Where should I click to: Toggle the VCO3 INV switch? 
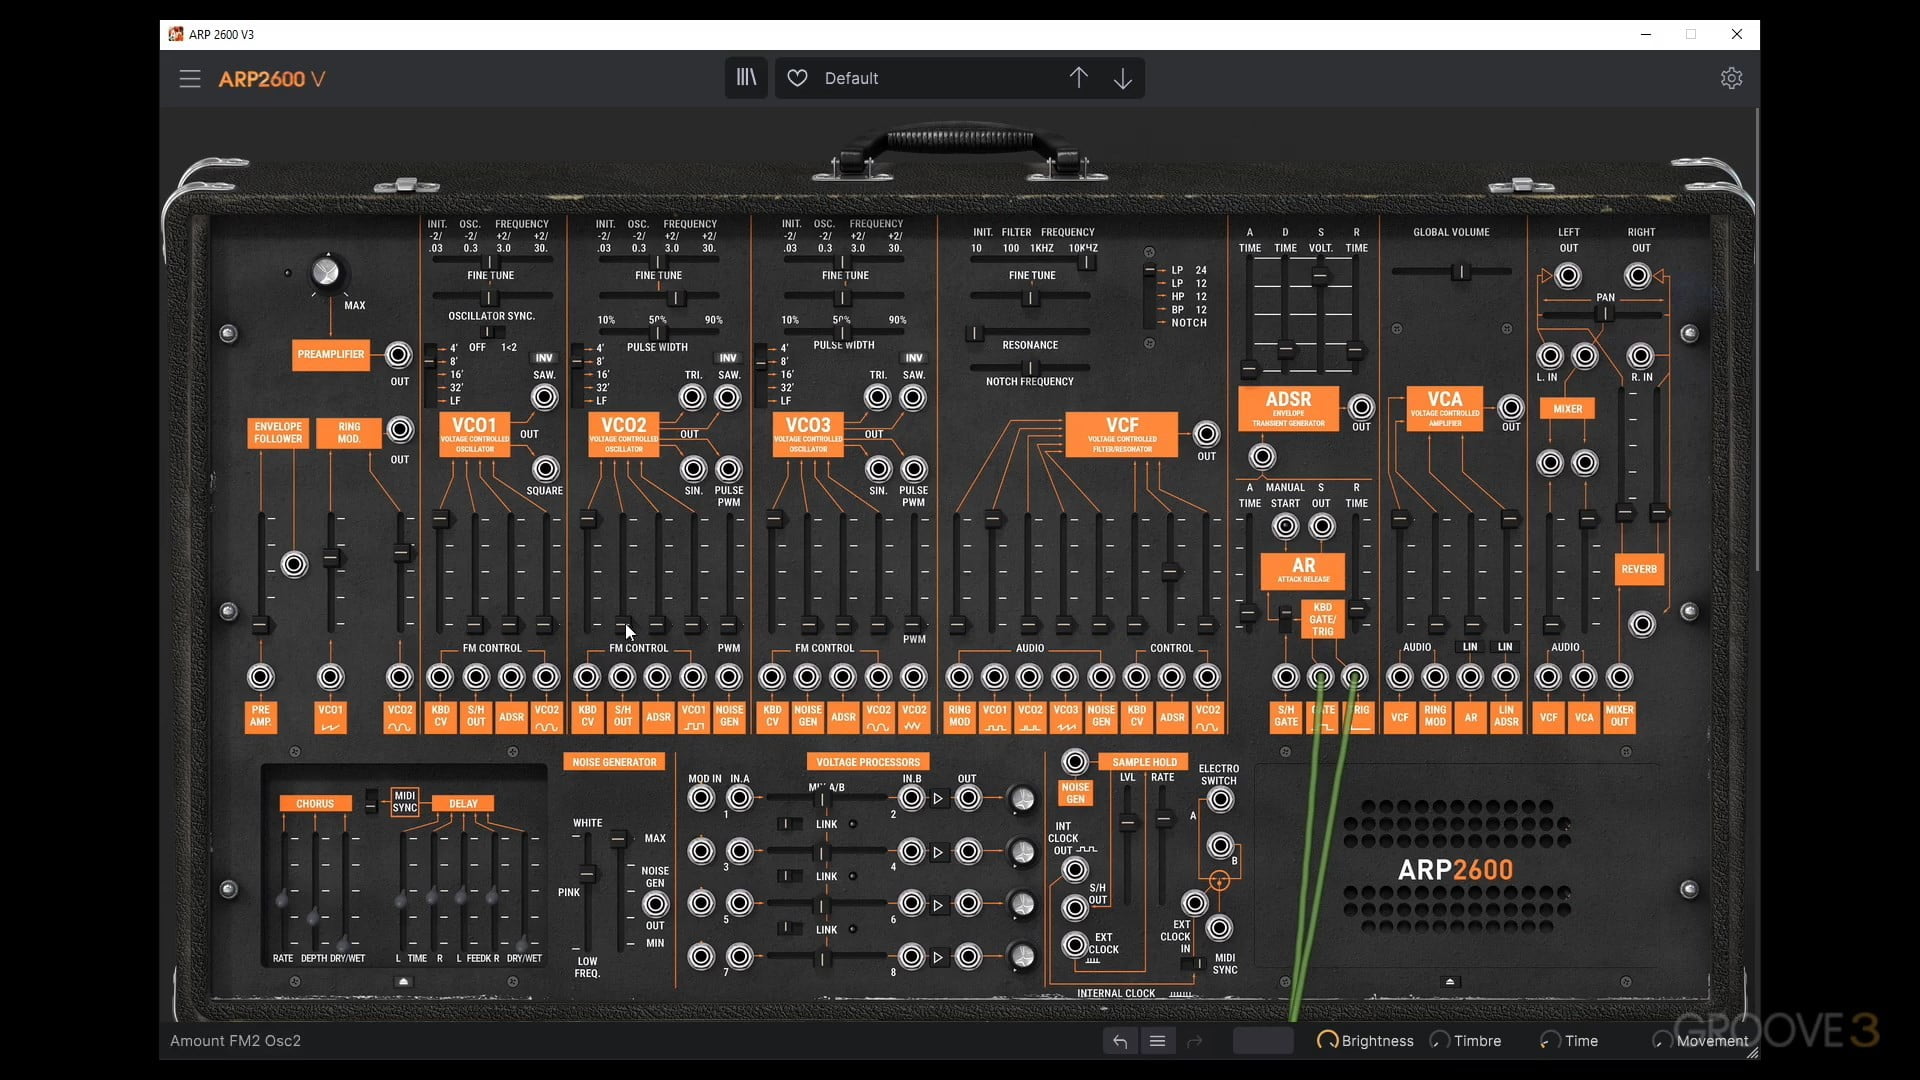[x=913, y=358]
